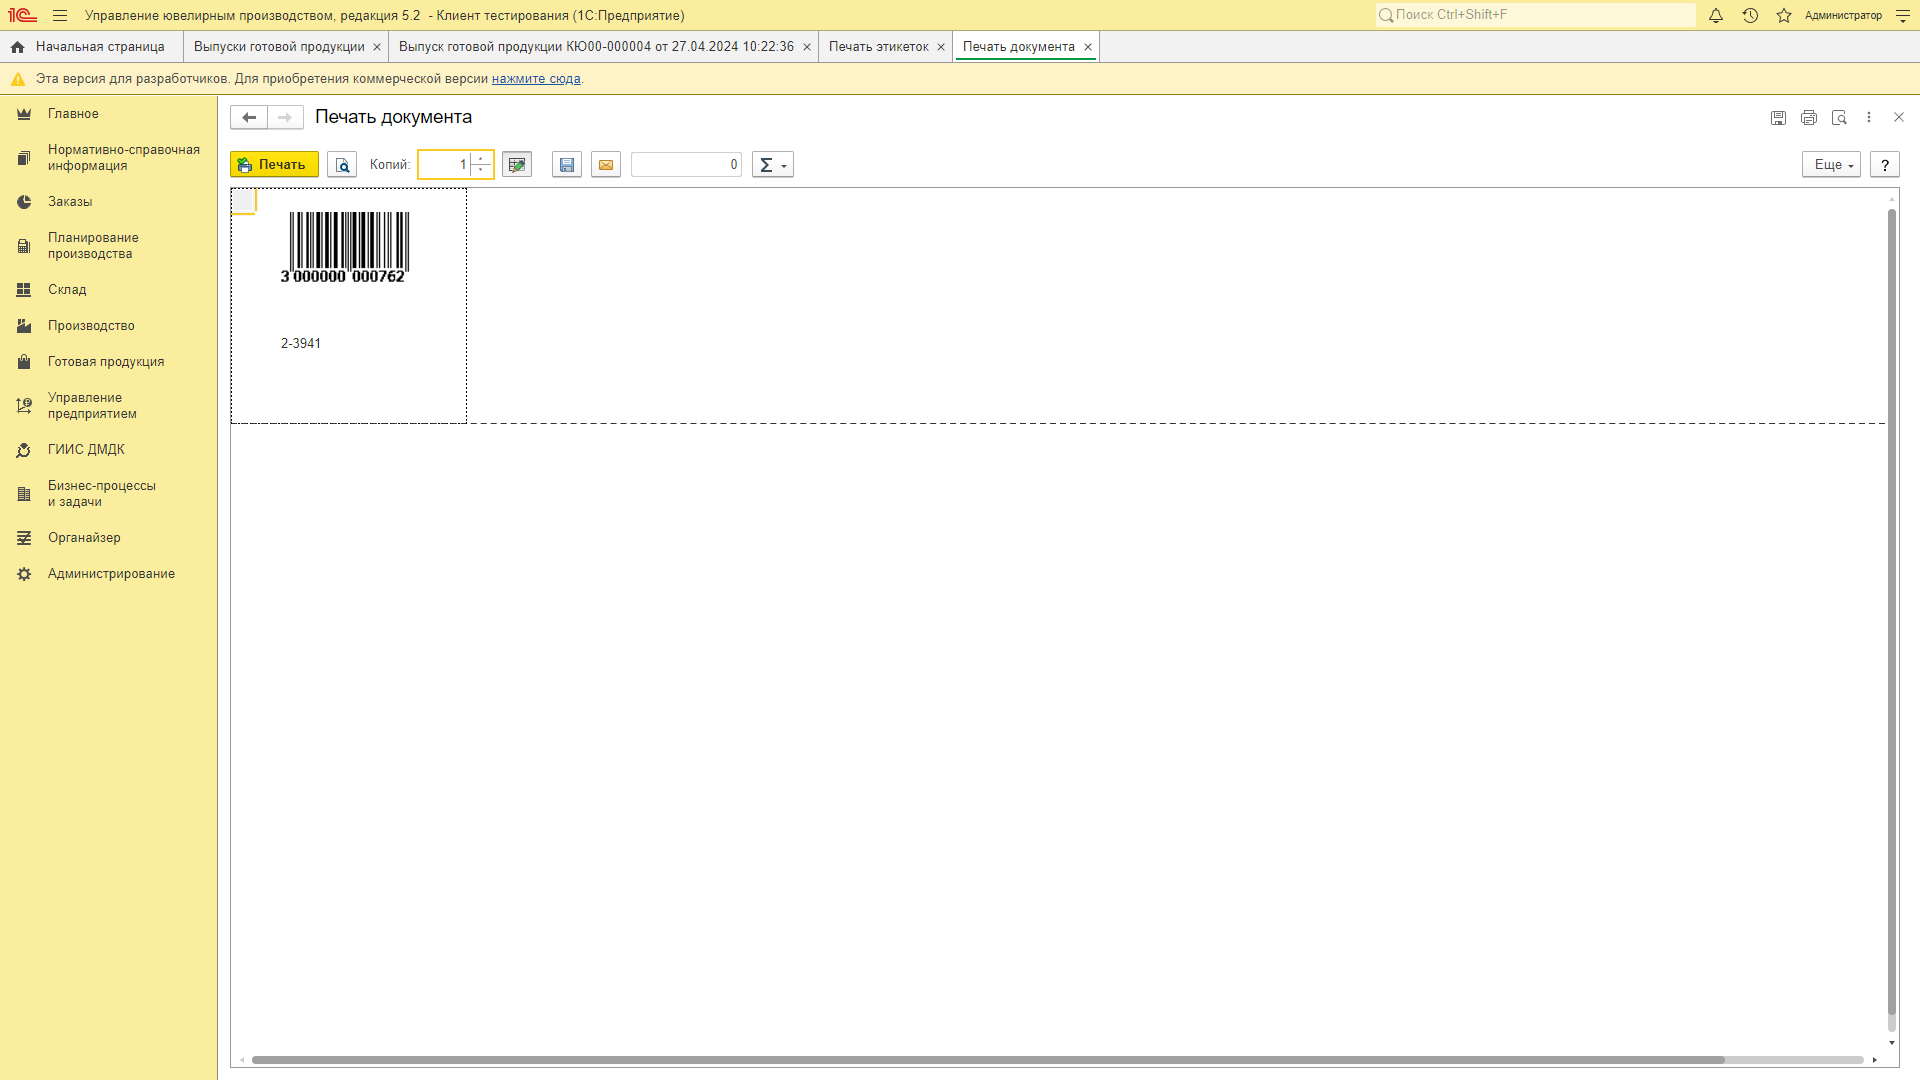Close the Выпуски готовой продукции tab
The height and width of the screenshot is (1080, 1920).
pos(377,47)
